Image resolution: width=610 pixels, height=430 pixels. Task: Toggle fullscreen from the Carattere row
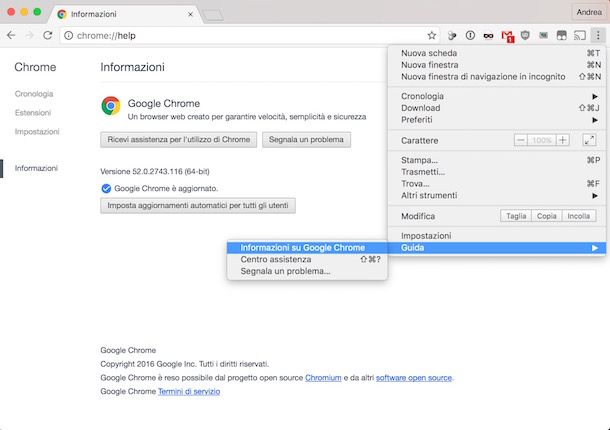pyautogui.click(x=589, y=140)
